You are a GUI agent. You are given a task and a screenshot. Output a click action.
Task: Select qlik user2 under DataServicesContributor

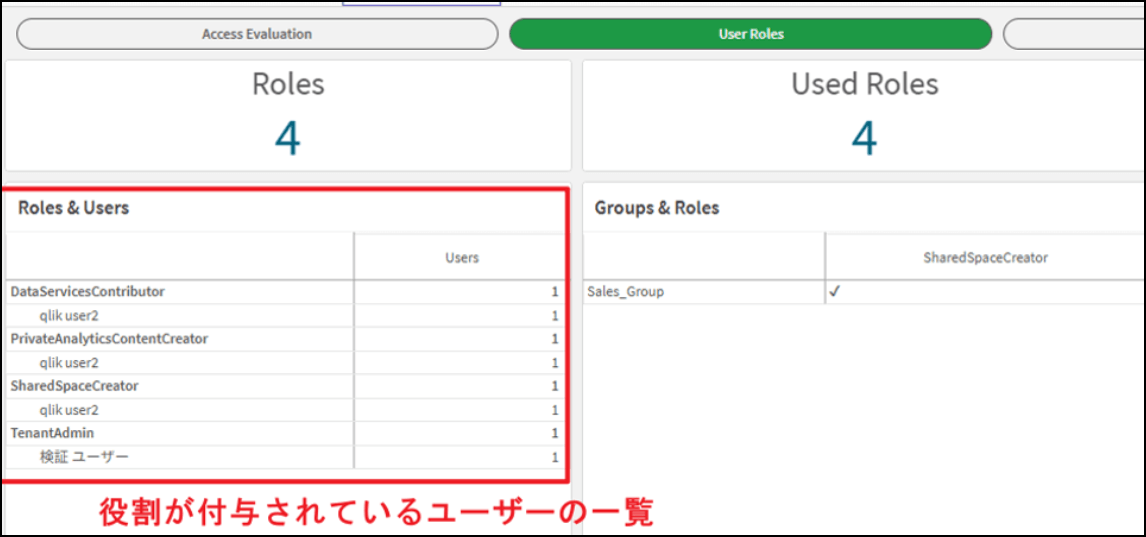(x=69, y=316)
